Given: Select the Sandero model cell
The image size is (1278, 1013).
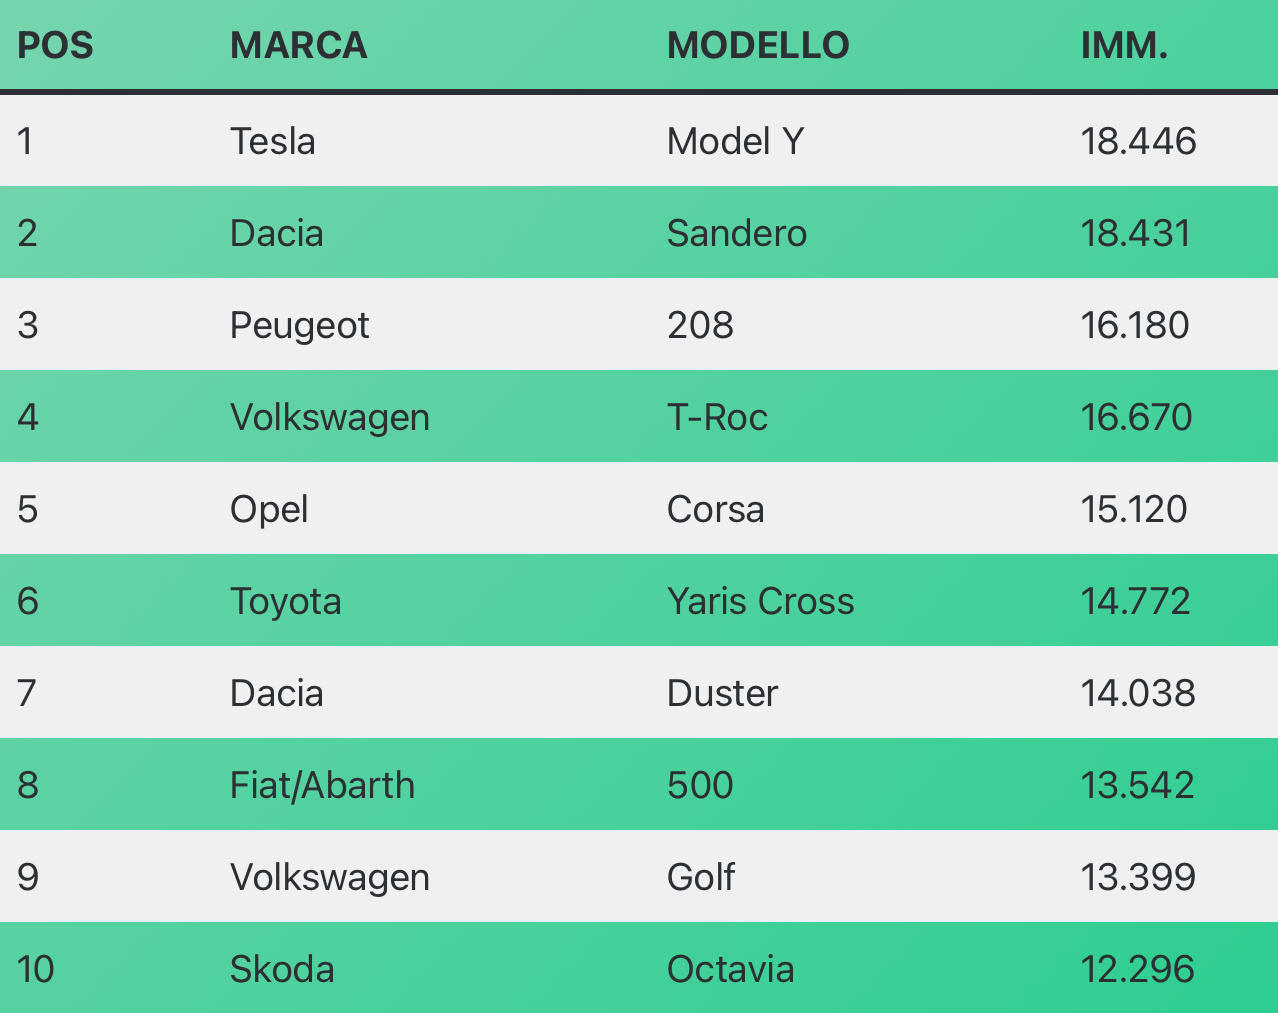Looking at the screenshot, I should pos(737,233).
